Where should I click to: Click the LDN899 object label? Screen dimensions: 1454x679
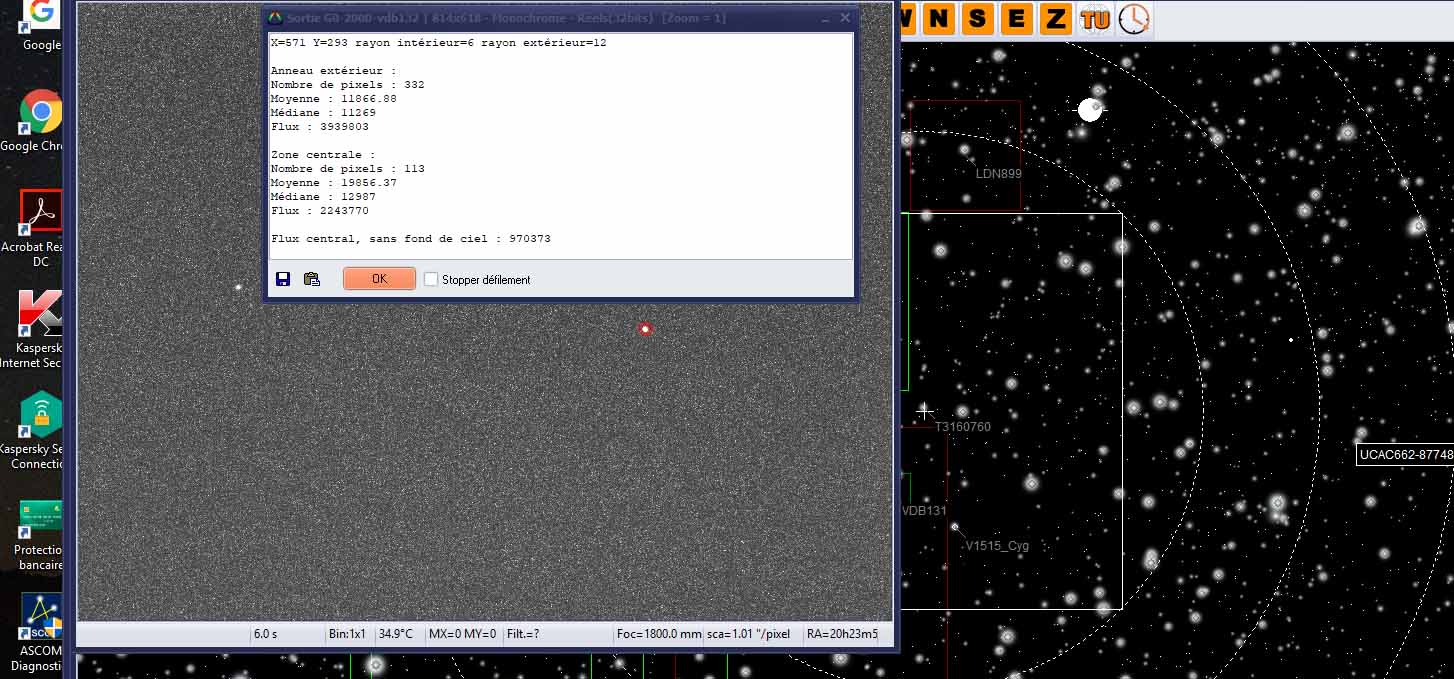(x=998, y=174)
